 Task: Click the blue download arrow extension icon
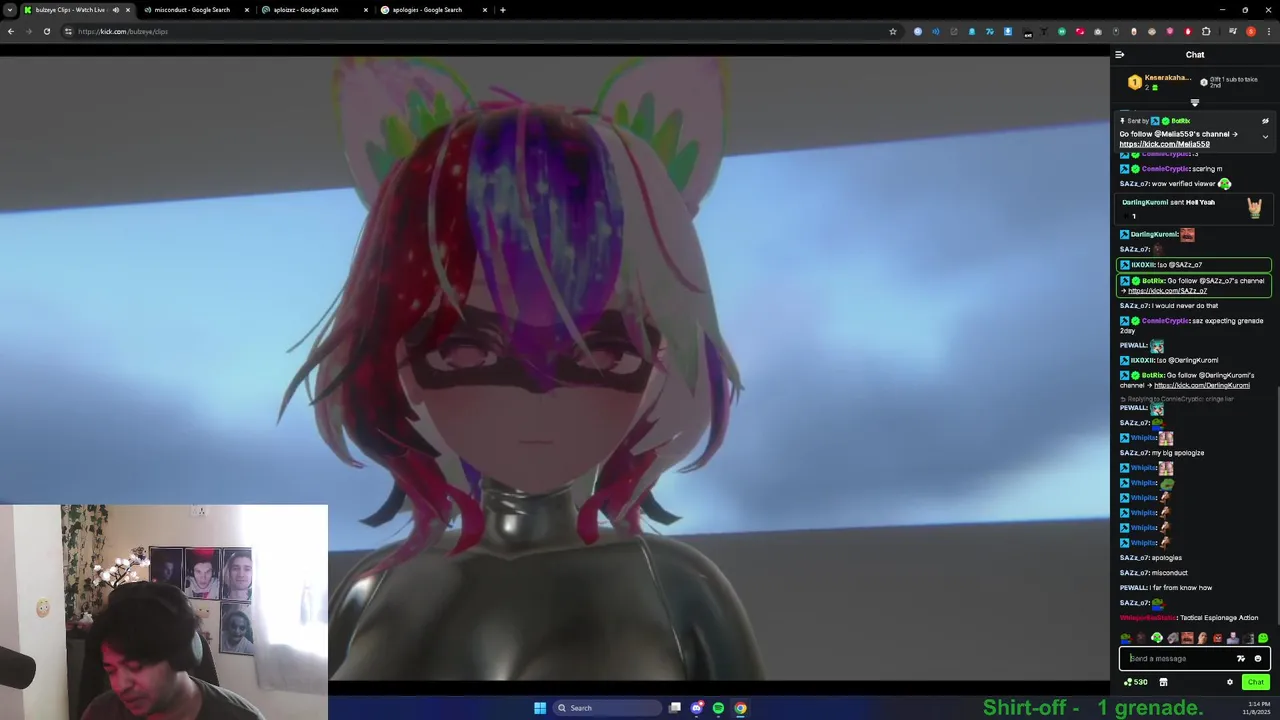(1008, 31)
